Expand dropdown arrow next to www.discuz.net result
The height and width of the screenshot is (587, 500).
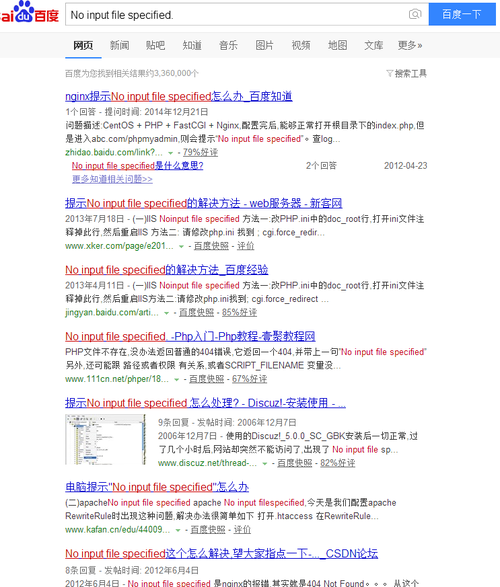click(265, 463)
